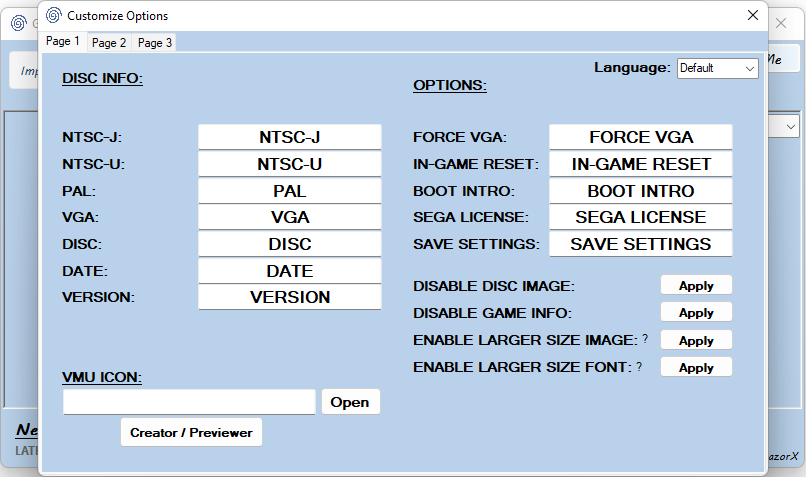
Task: Open the Language dropdown
Action: pos(717,68)
